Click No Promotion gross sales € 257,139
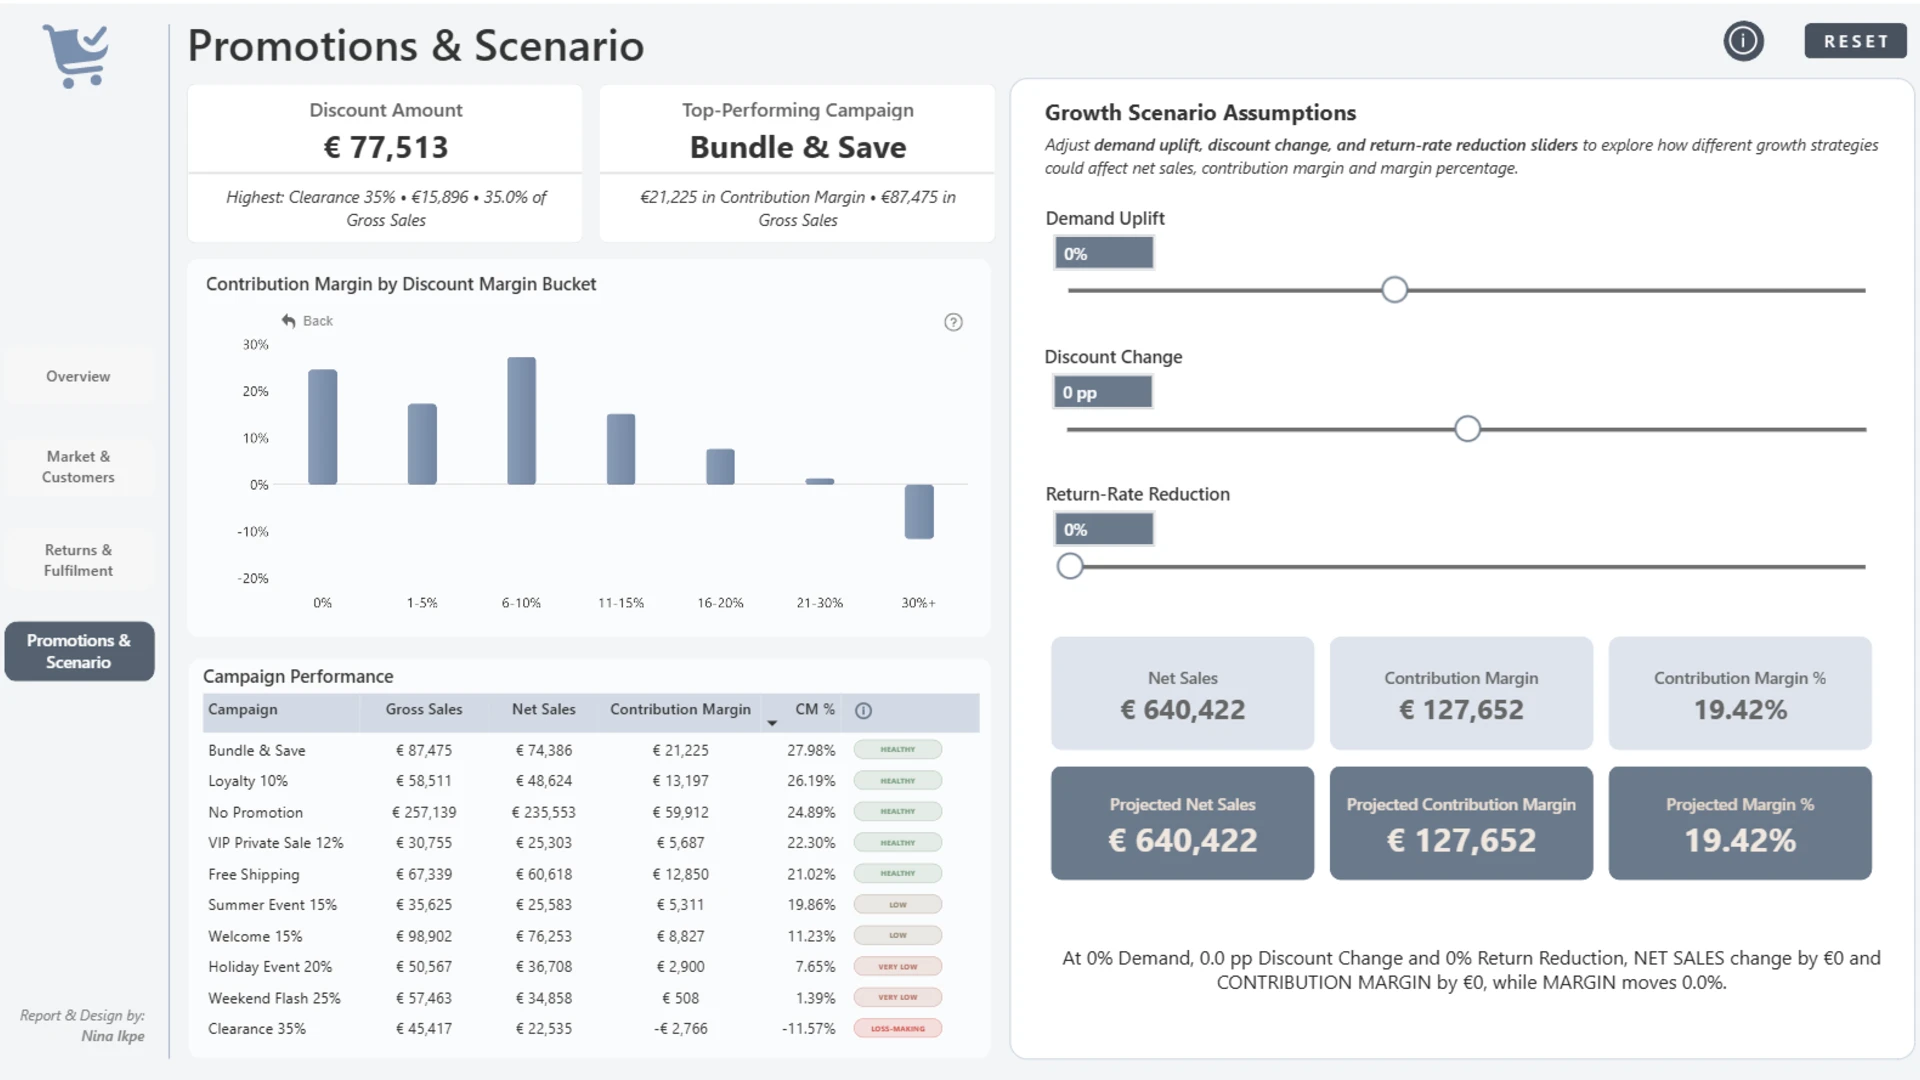The width and height of the screenshot is (1920, 1080). pyautogui.click(x=424, y=813)
